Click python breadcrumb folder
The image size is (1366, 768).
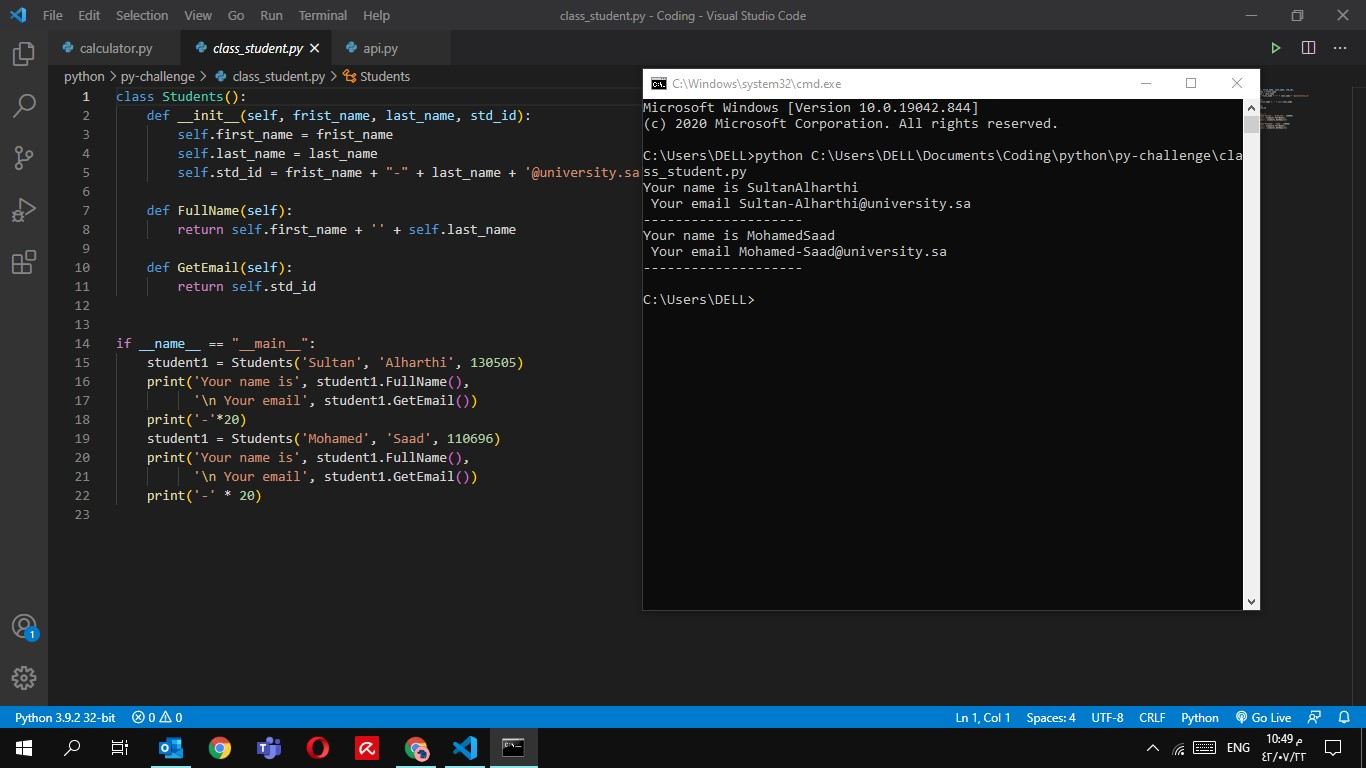pos(84,76)
